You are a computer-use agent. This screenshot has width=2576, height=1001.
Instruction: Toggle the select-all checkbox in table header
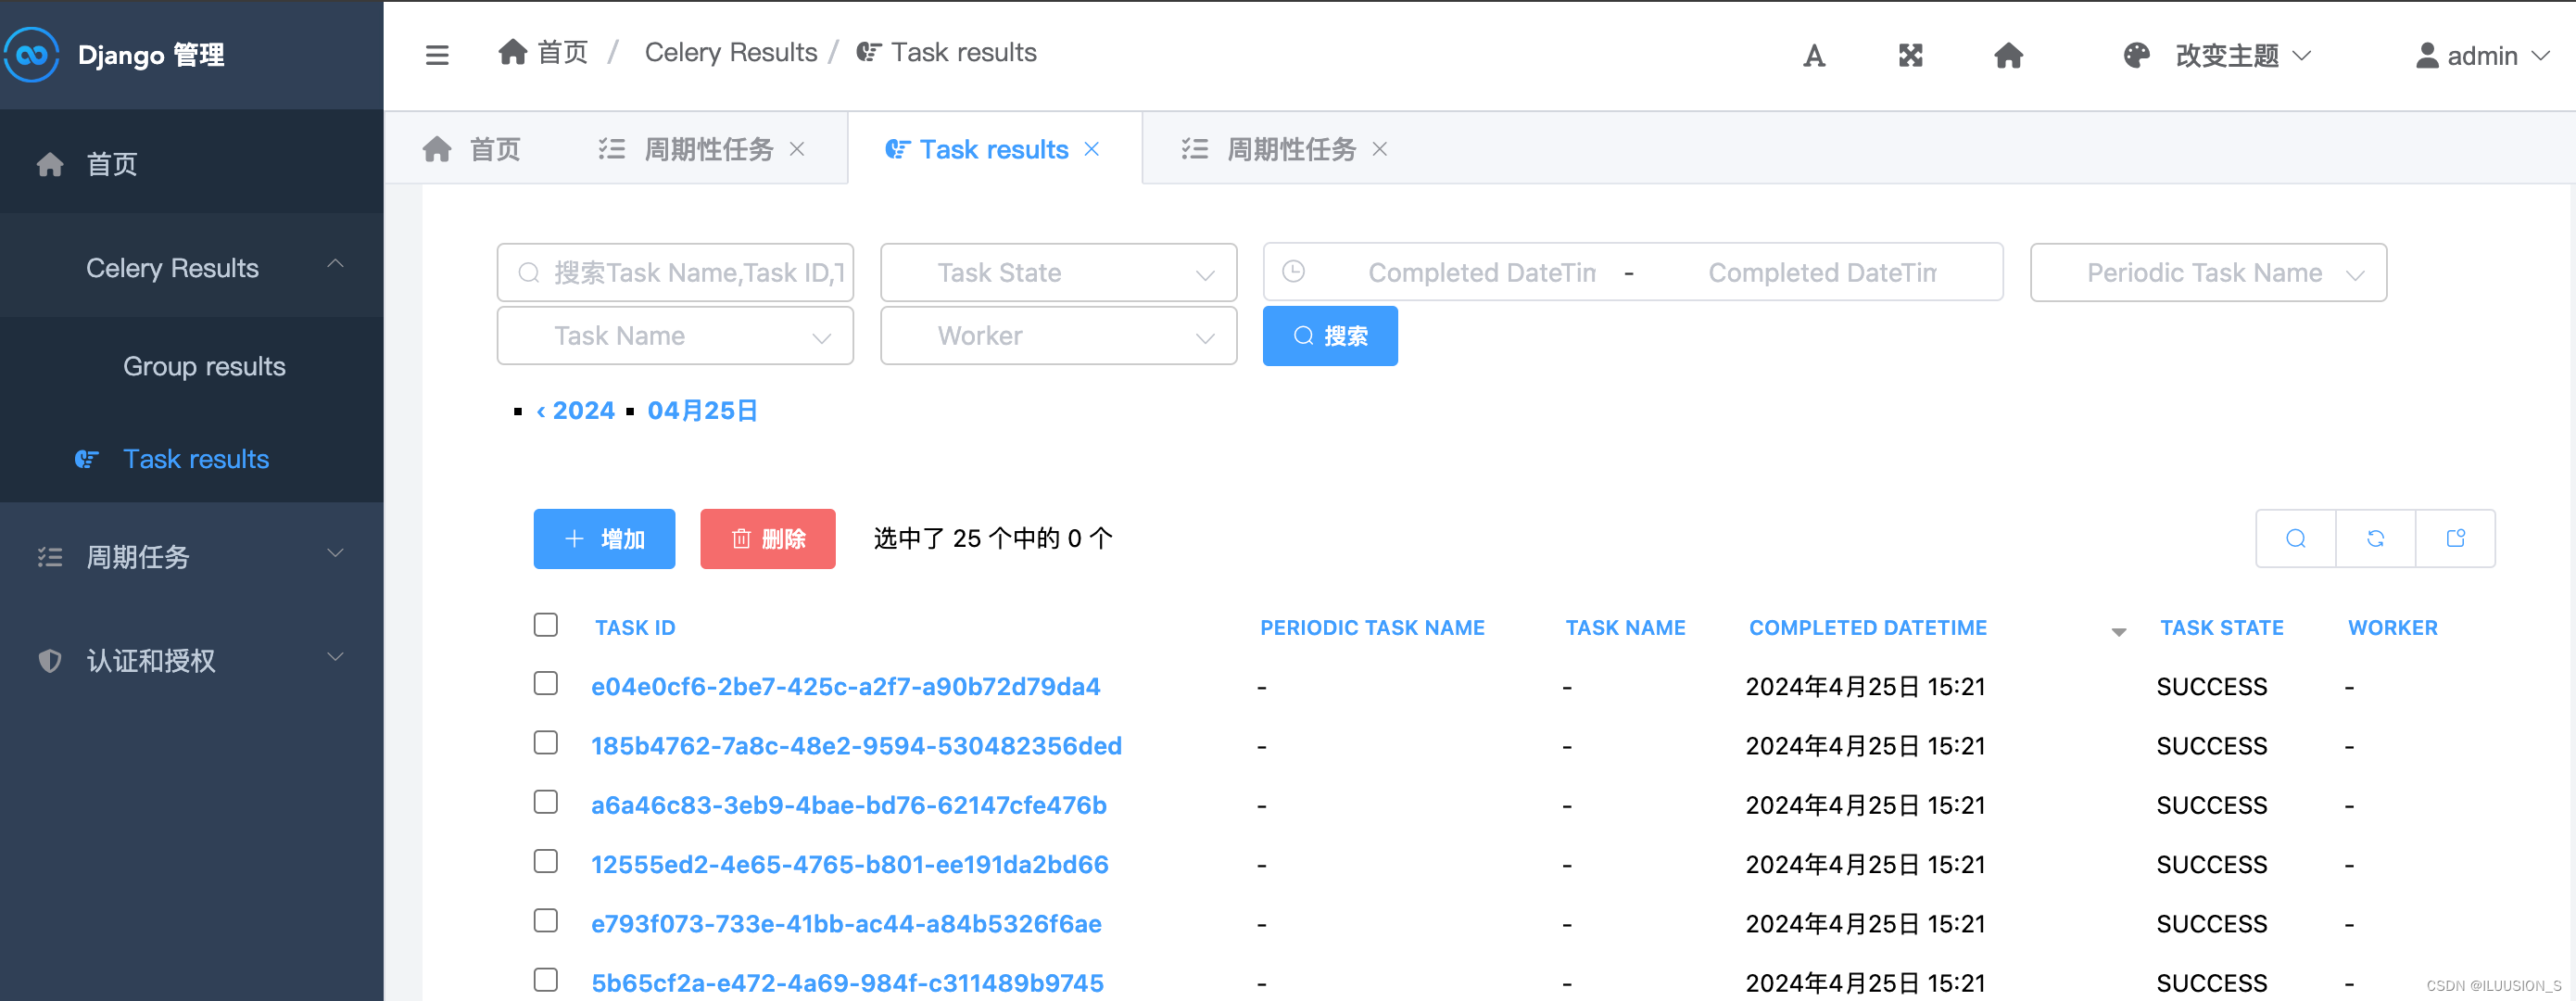pos(546,625)
